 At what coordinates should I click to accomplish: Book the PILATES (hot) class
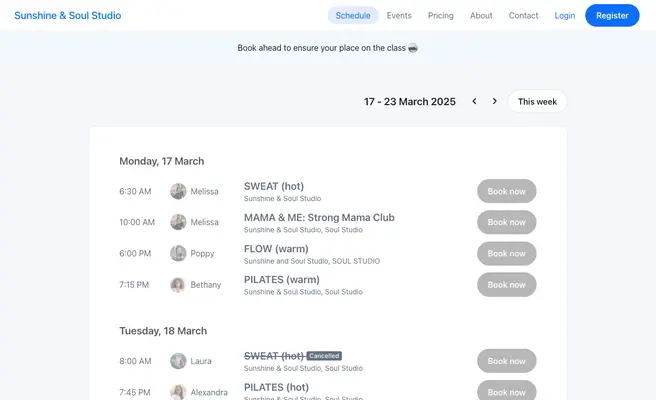[x=507, y=391]
